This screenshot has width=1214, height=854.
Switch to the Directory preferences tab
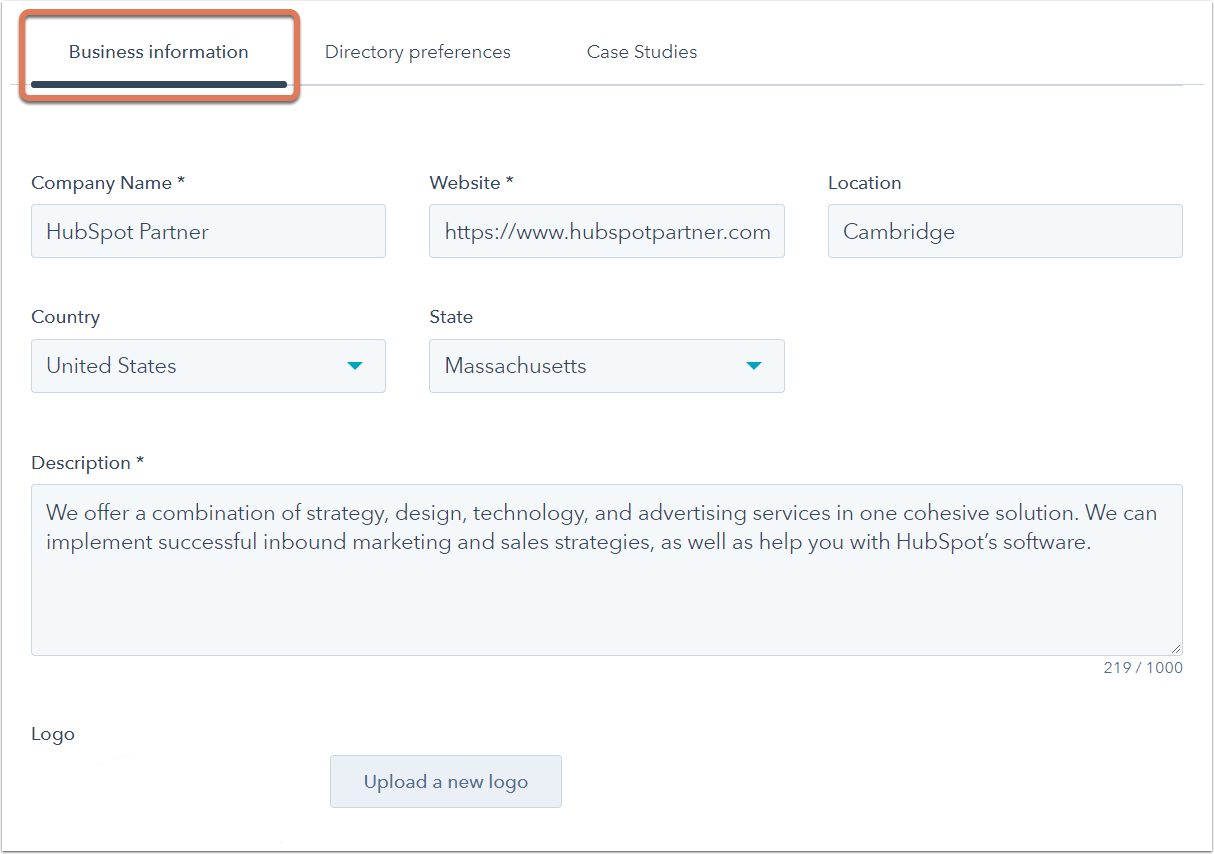(417, 52)
